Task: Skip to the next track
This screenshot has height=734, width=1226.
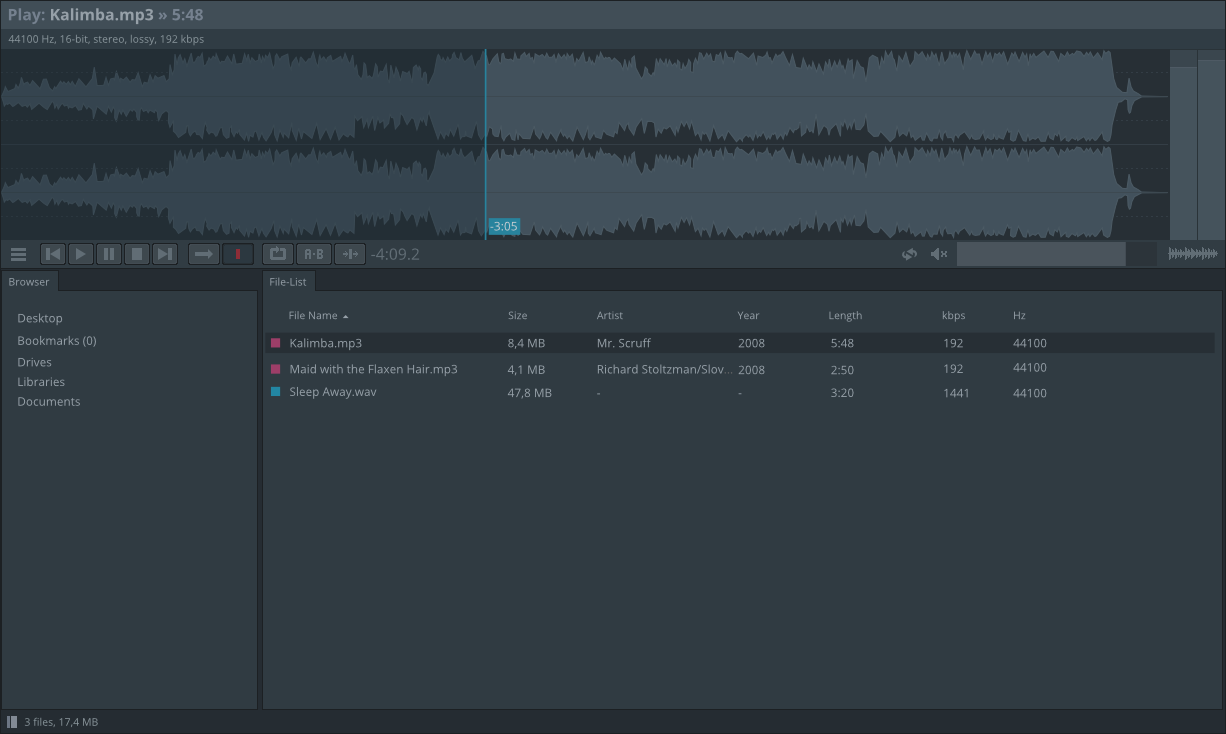Action: tap(165, 254)
